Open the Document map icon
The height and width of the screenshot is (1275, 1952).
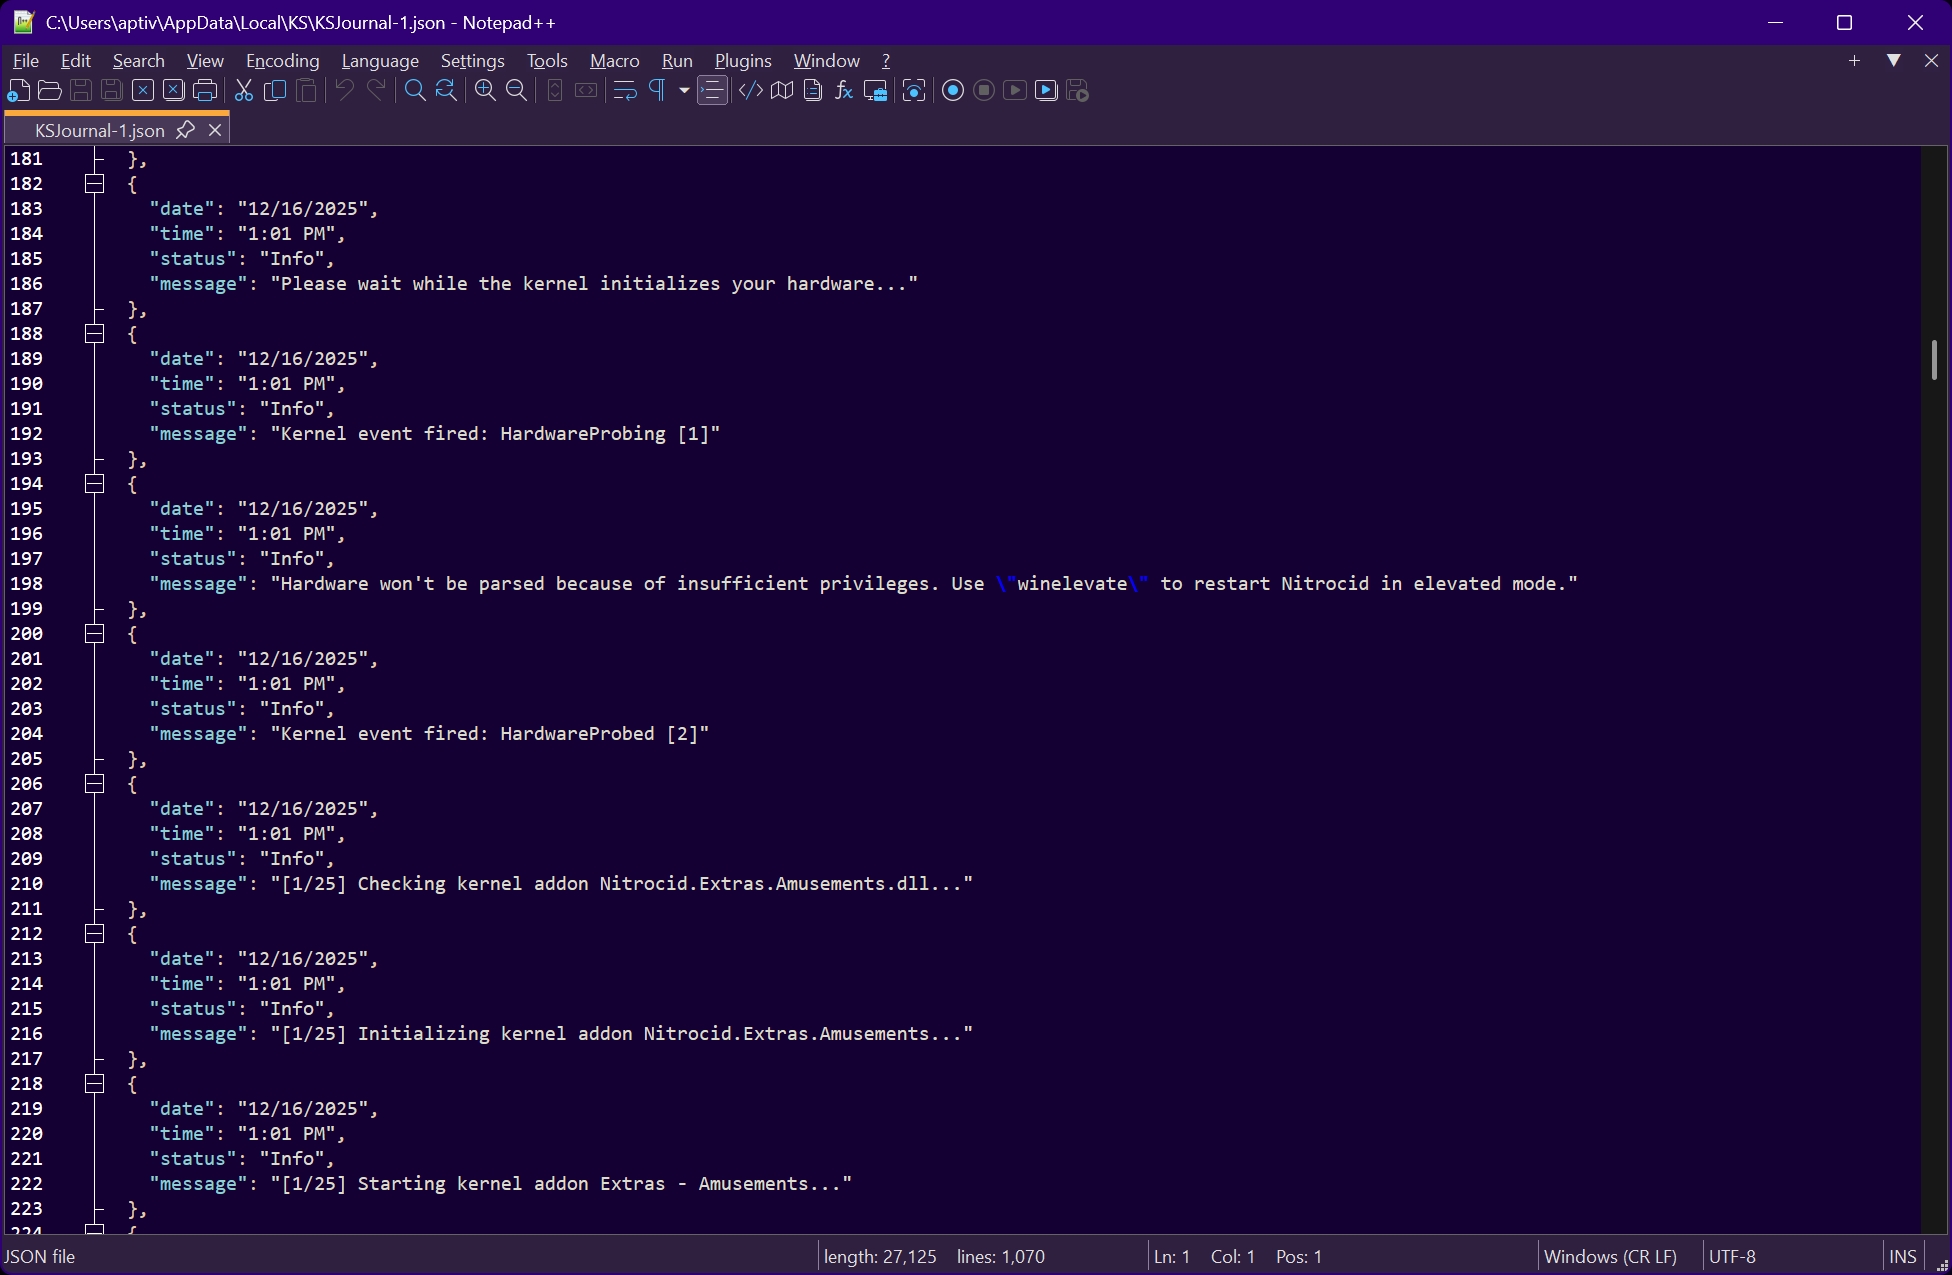click(x=782, y=91)
